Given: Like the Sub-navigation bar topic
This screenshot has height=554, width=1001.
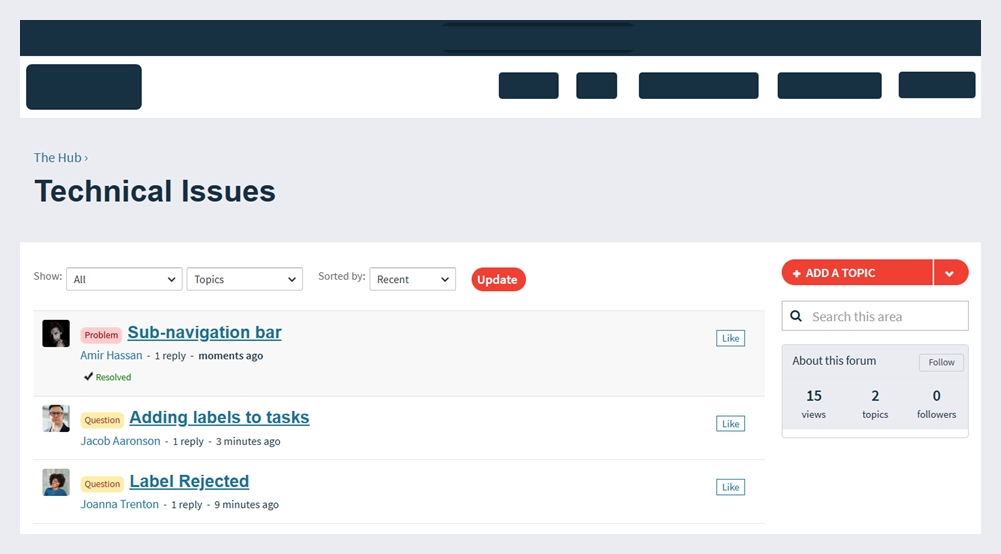Looking at the screenshot, I should coord(730,338).
